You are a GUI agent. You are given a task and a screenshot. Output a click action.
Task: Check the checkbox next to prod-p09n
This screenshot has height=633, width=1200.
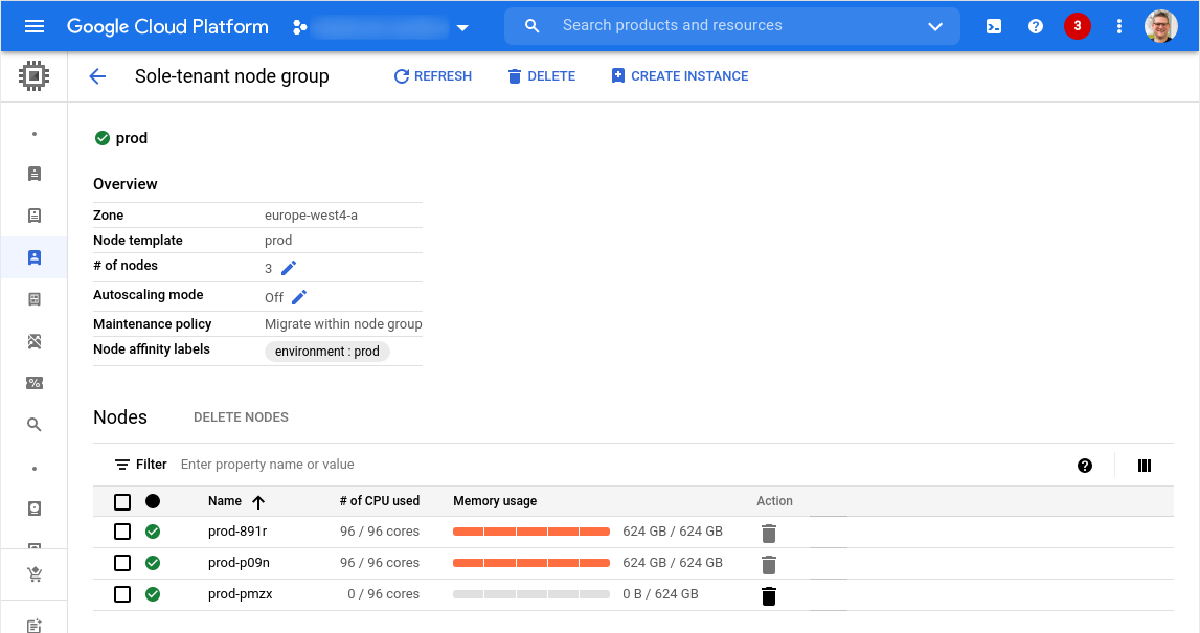coord(122,562)
